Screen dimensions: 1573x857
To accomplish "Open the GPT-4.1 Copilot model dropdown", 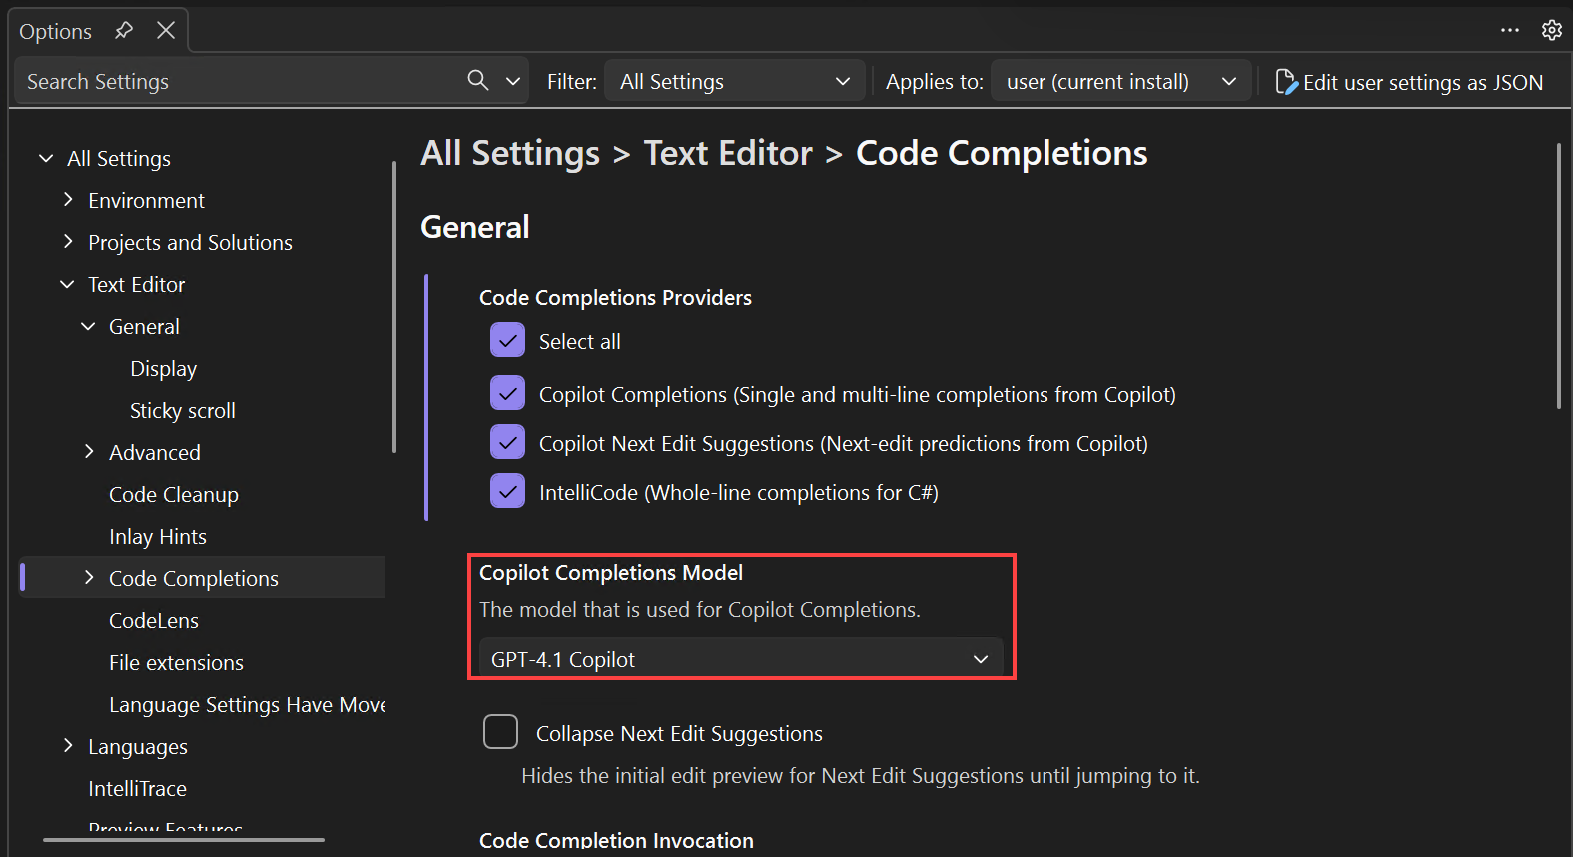I will (x=741, y=659).
